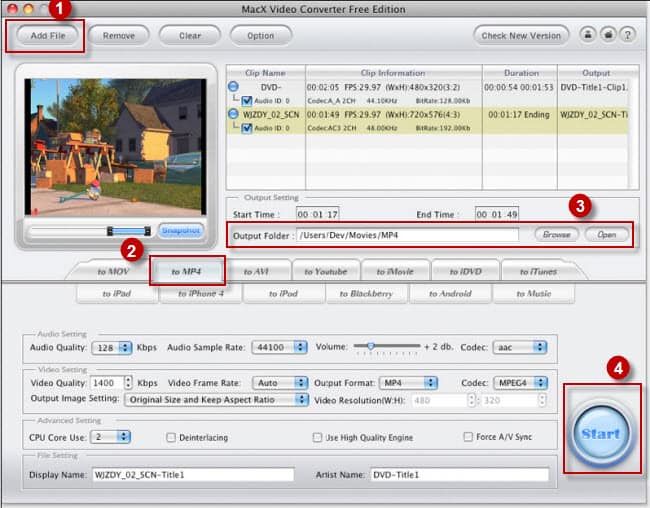This screenshot has height=508, width=650.
Task: Open the video Codec MPEG4 dropdown
Action: (521, 383)
